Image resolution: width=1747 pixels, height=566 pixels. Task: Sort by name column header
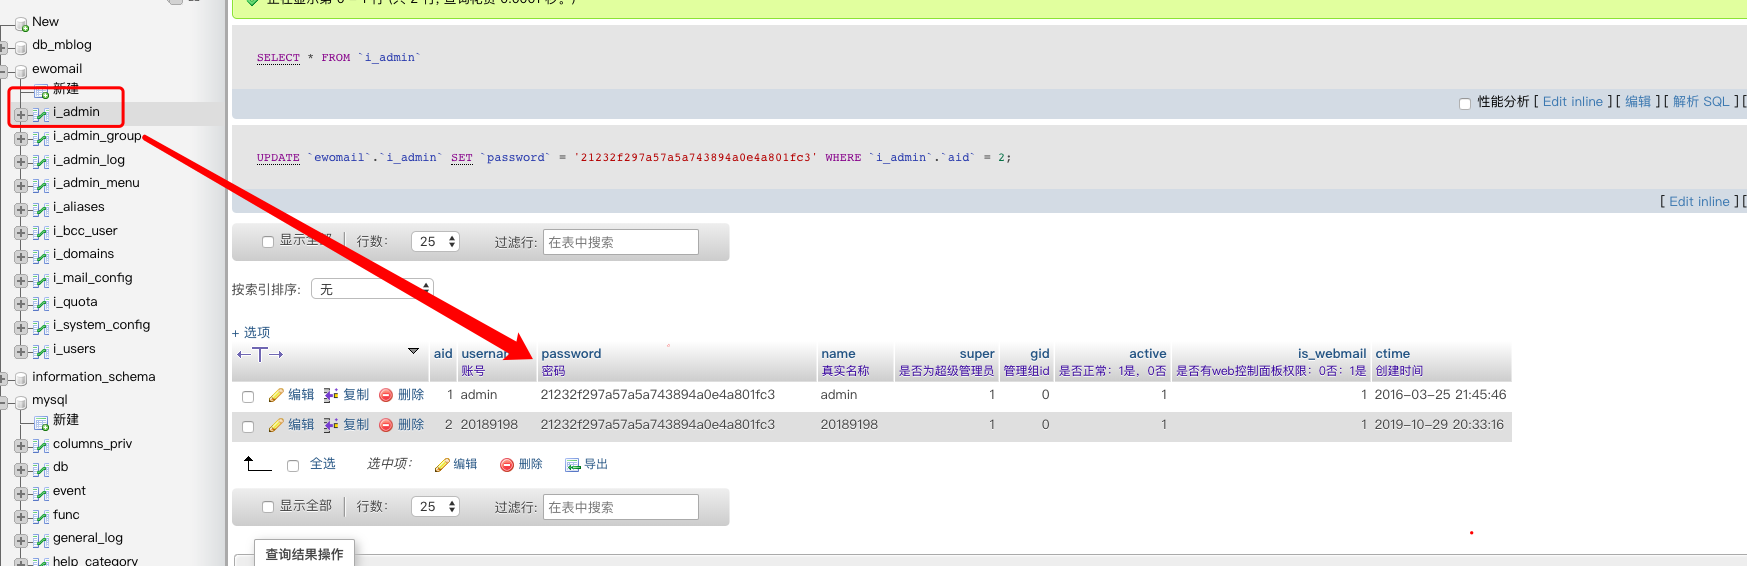point(838,354)
